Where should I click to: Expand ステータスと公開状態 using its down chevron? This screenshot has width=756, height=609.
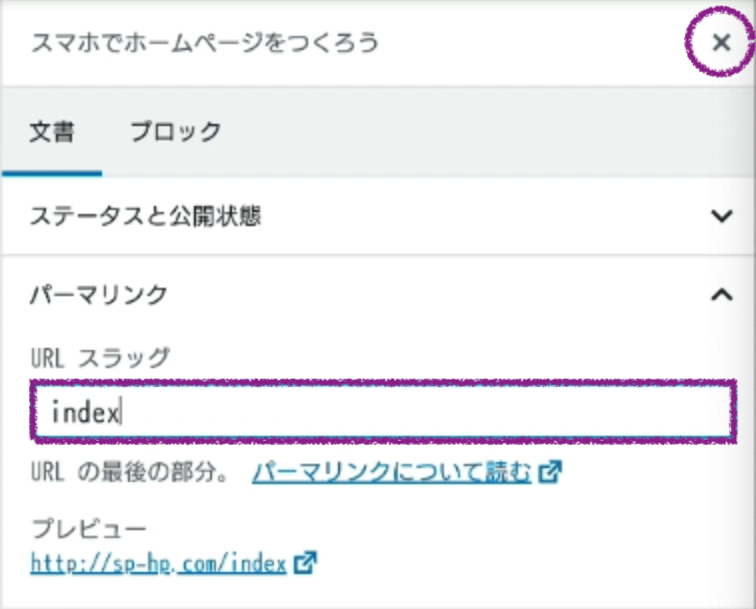721,216
